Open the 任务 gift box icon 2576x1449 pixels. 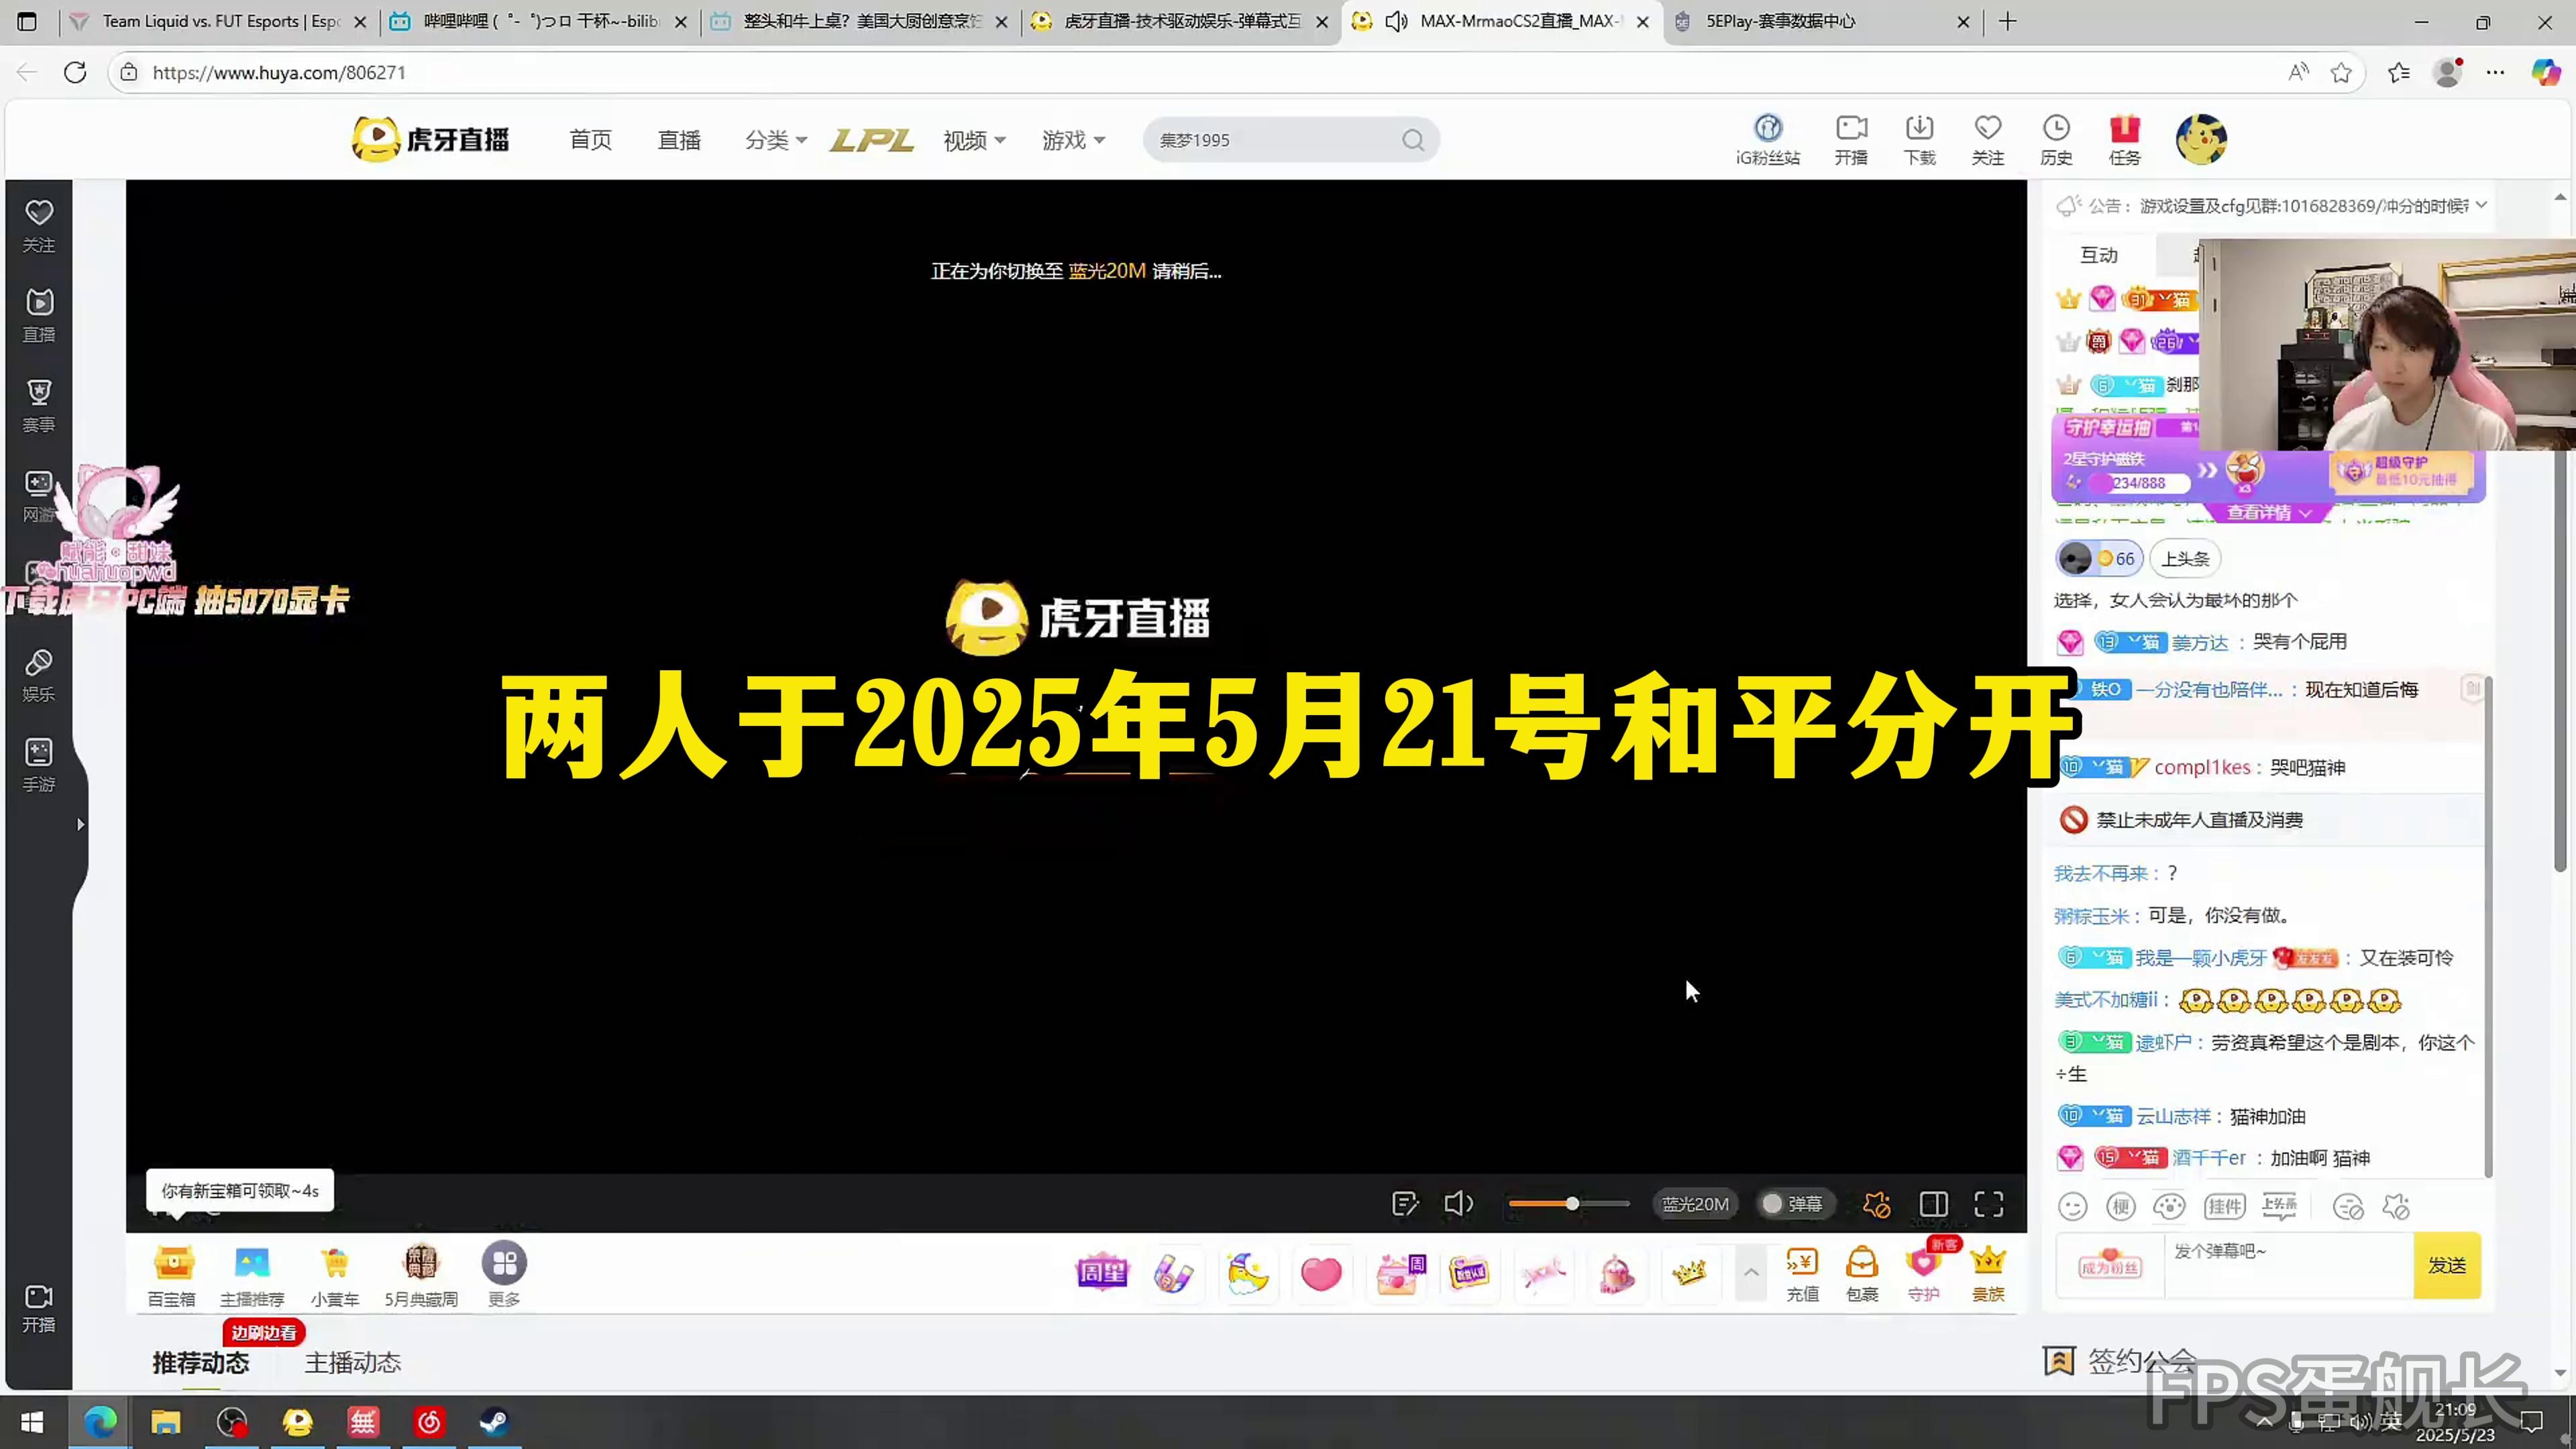pyautogui.click(x=2124, y=140)
